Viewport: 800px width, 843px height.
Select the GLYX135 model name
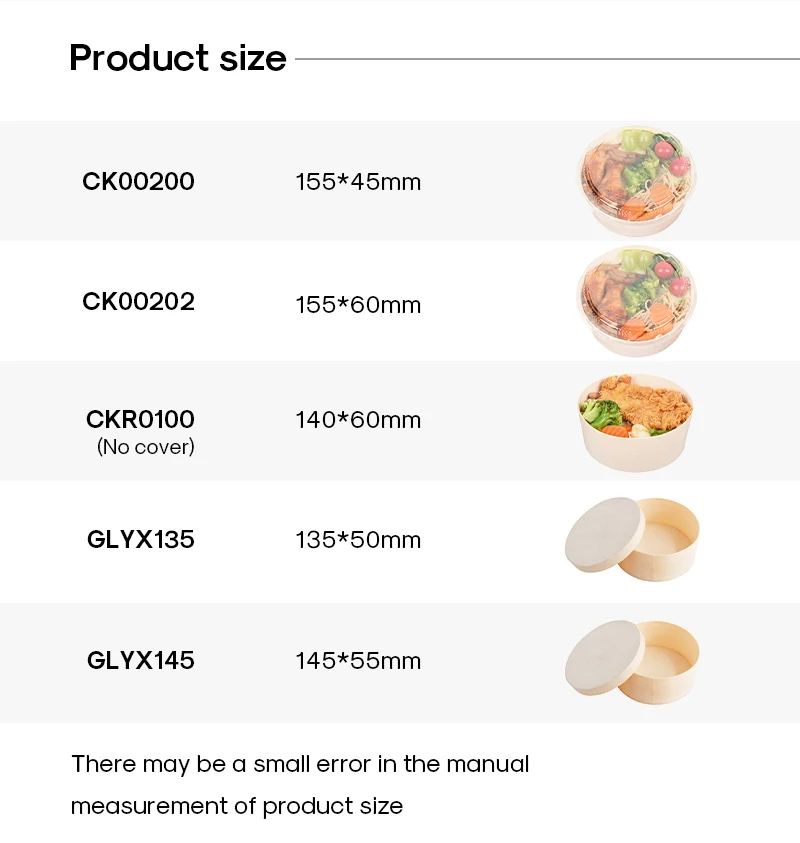click(140, 540)
